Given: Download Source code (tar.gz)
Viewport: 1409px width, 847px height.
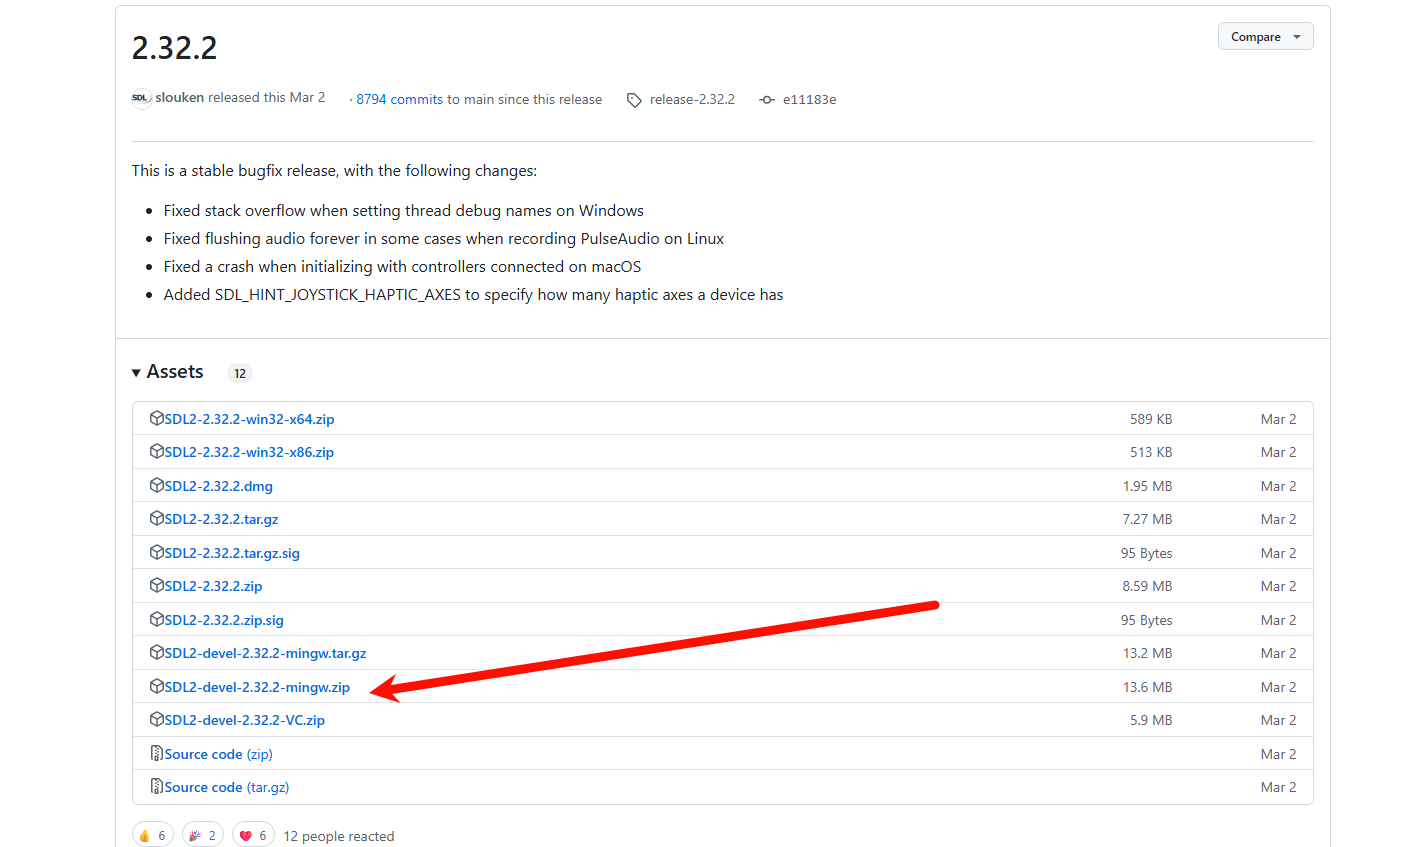Looking at the screenshot, I should [x=227, y=787].
